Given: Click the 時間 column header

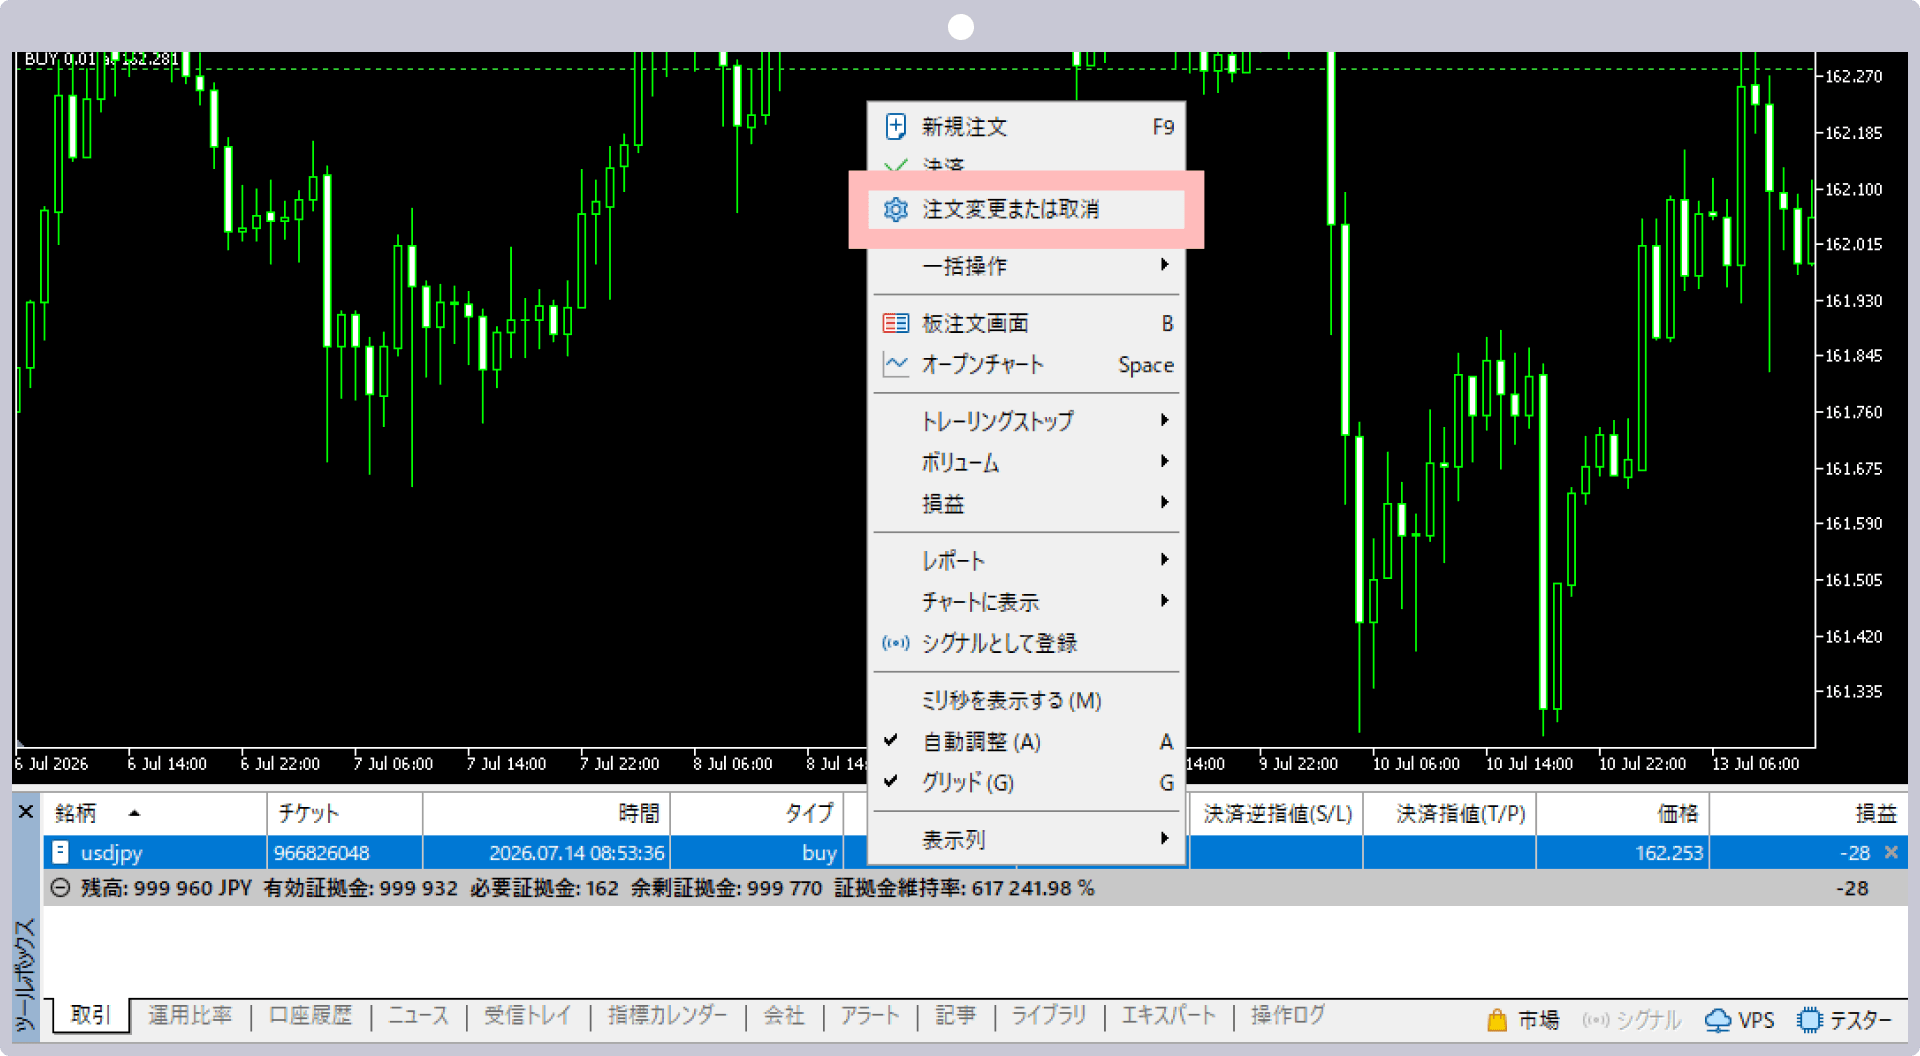Looking at the screenshot, I should click(547, 813).
